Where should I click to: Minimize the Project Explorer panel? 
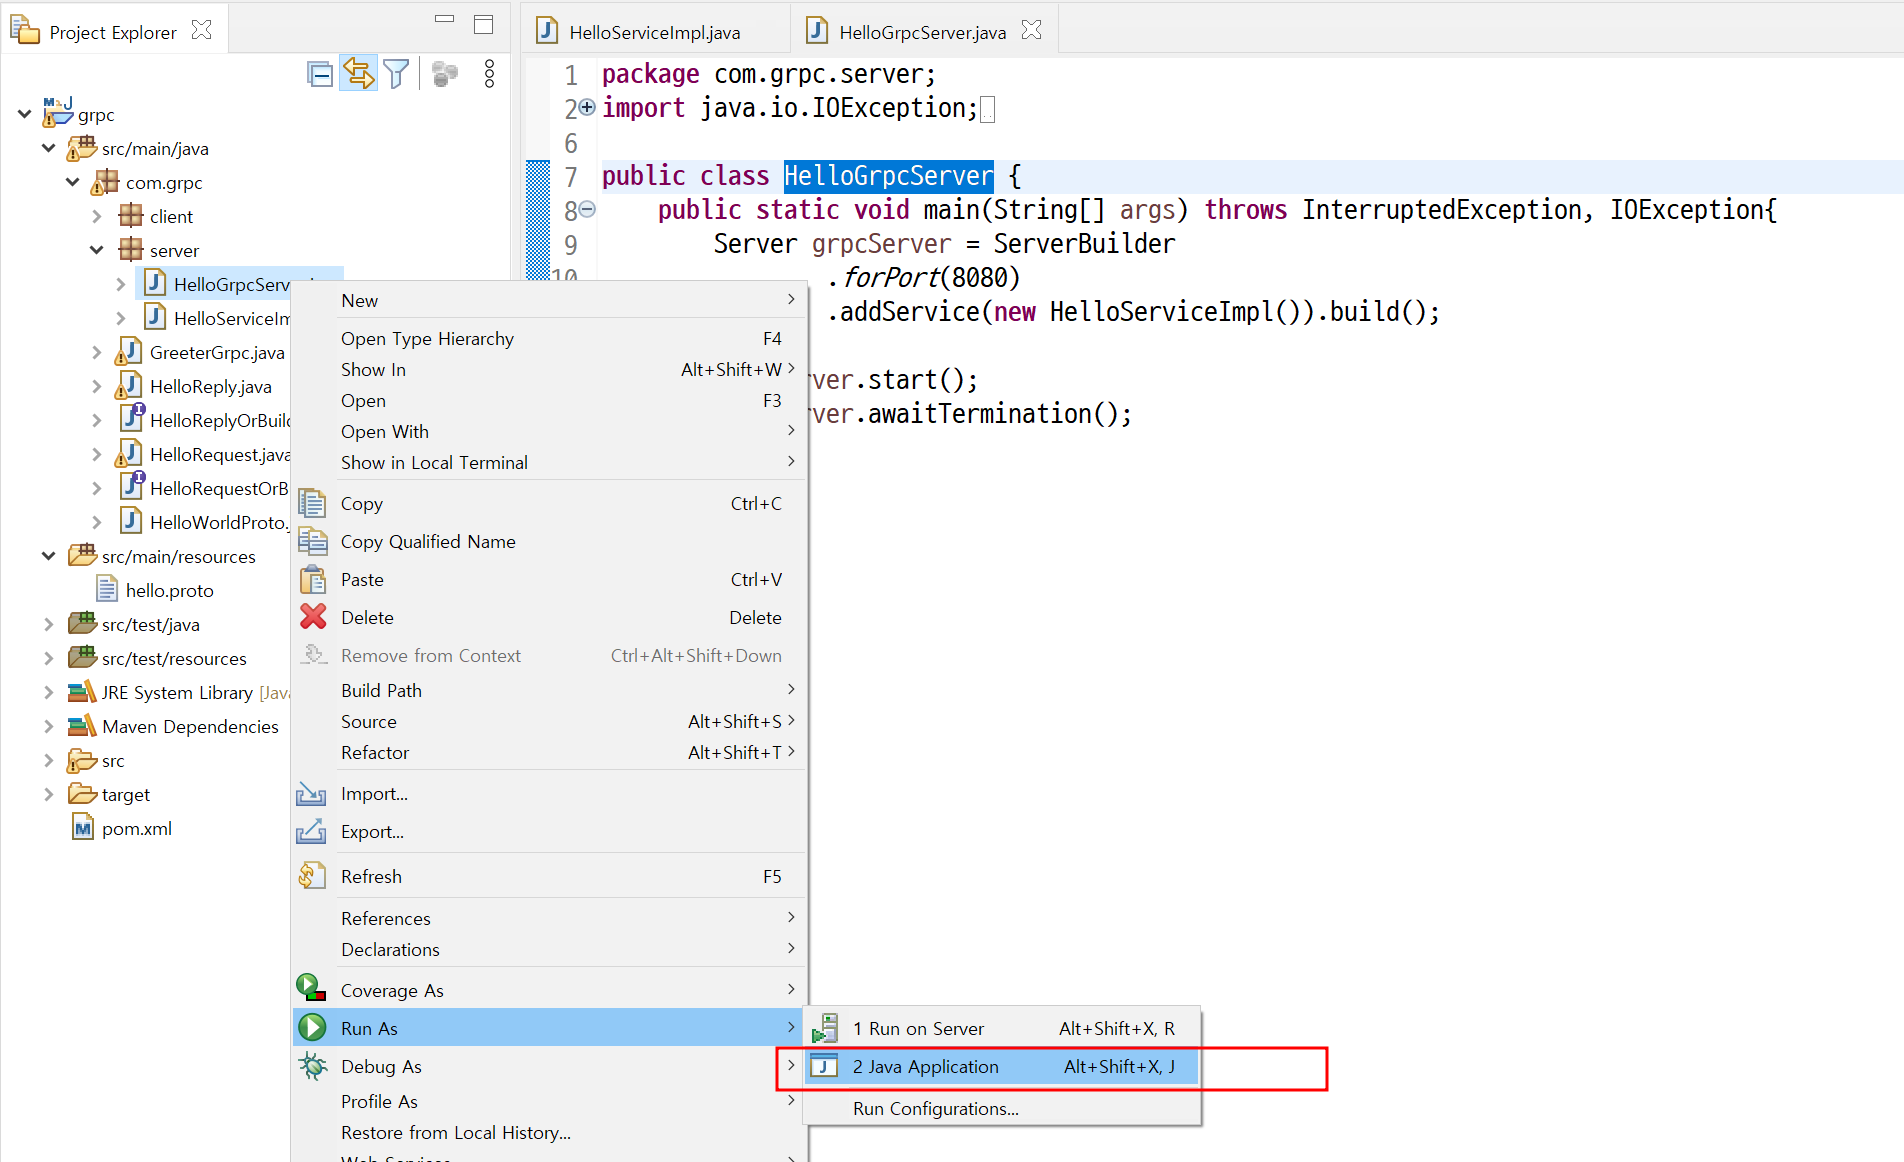[444, 20]
